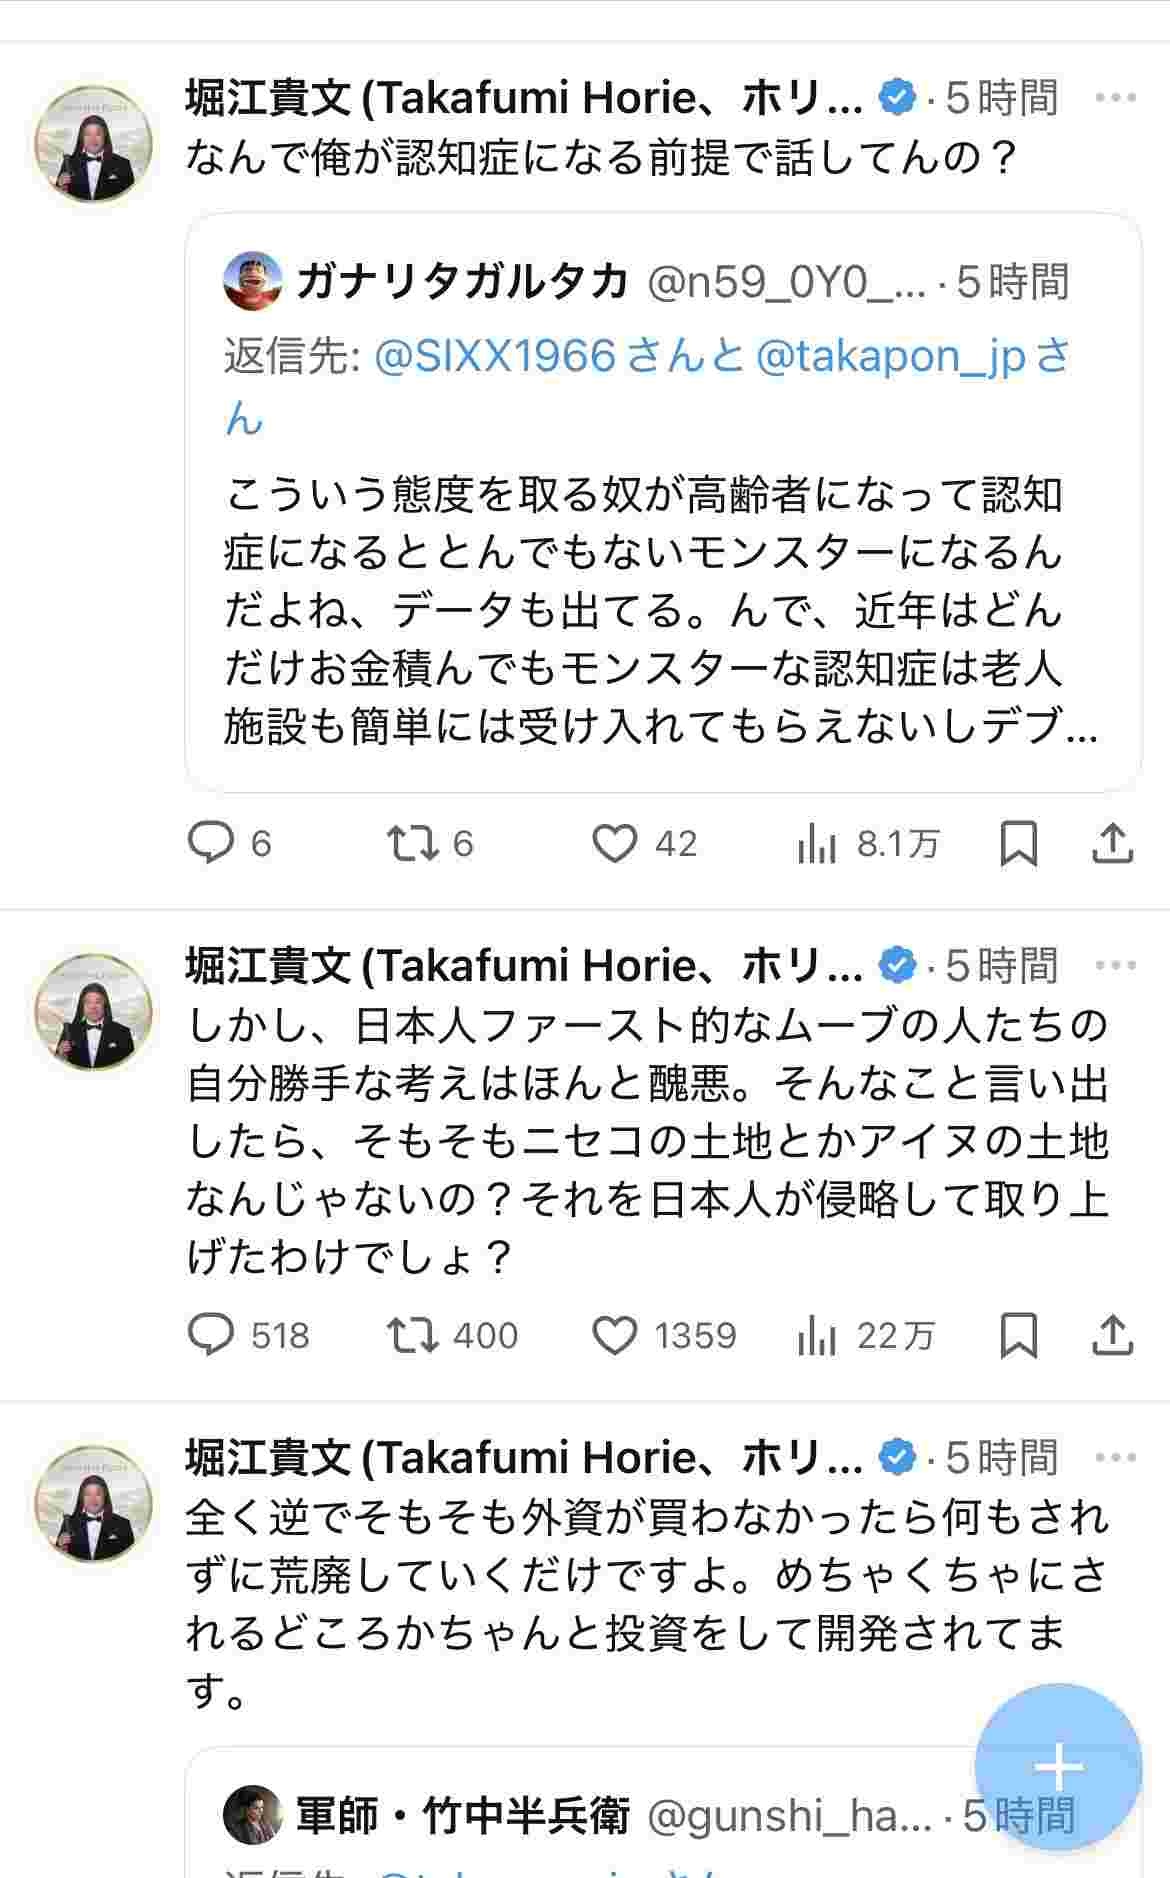Open replies on tweet with 518 comments

(211, 1335)
